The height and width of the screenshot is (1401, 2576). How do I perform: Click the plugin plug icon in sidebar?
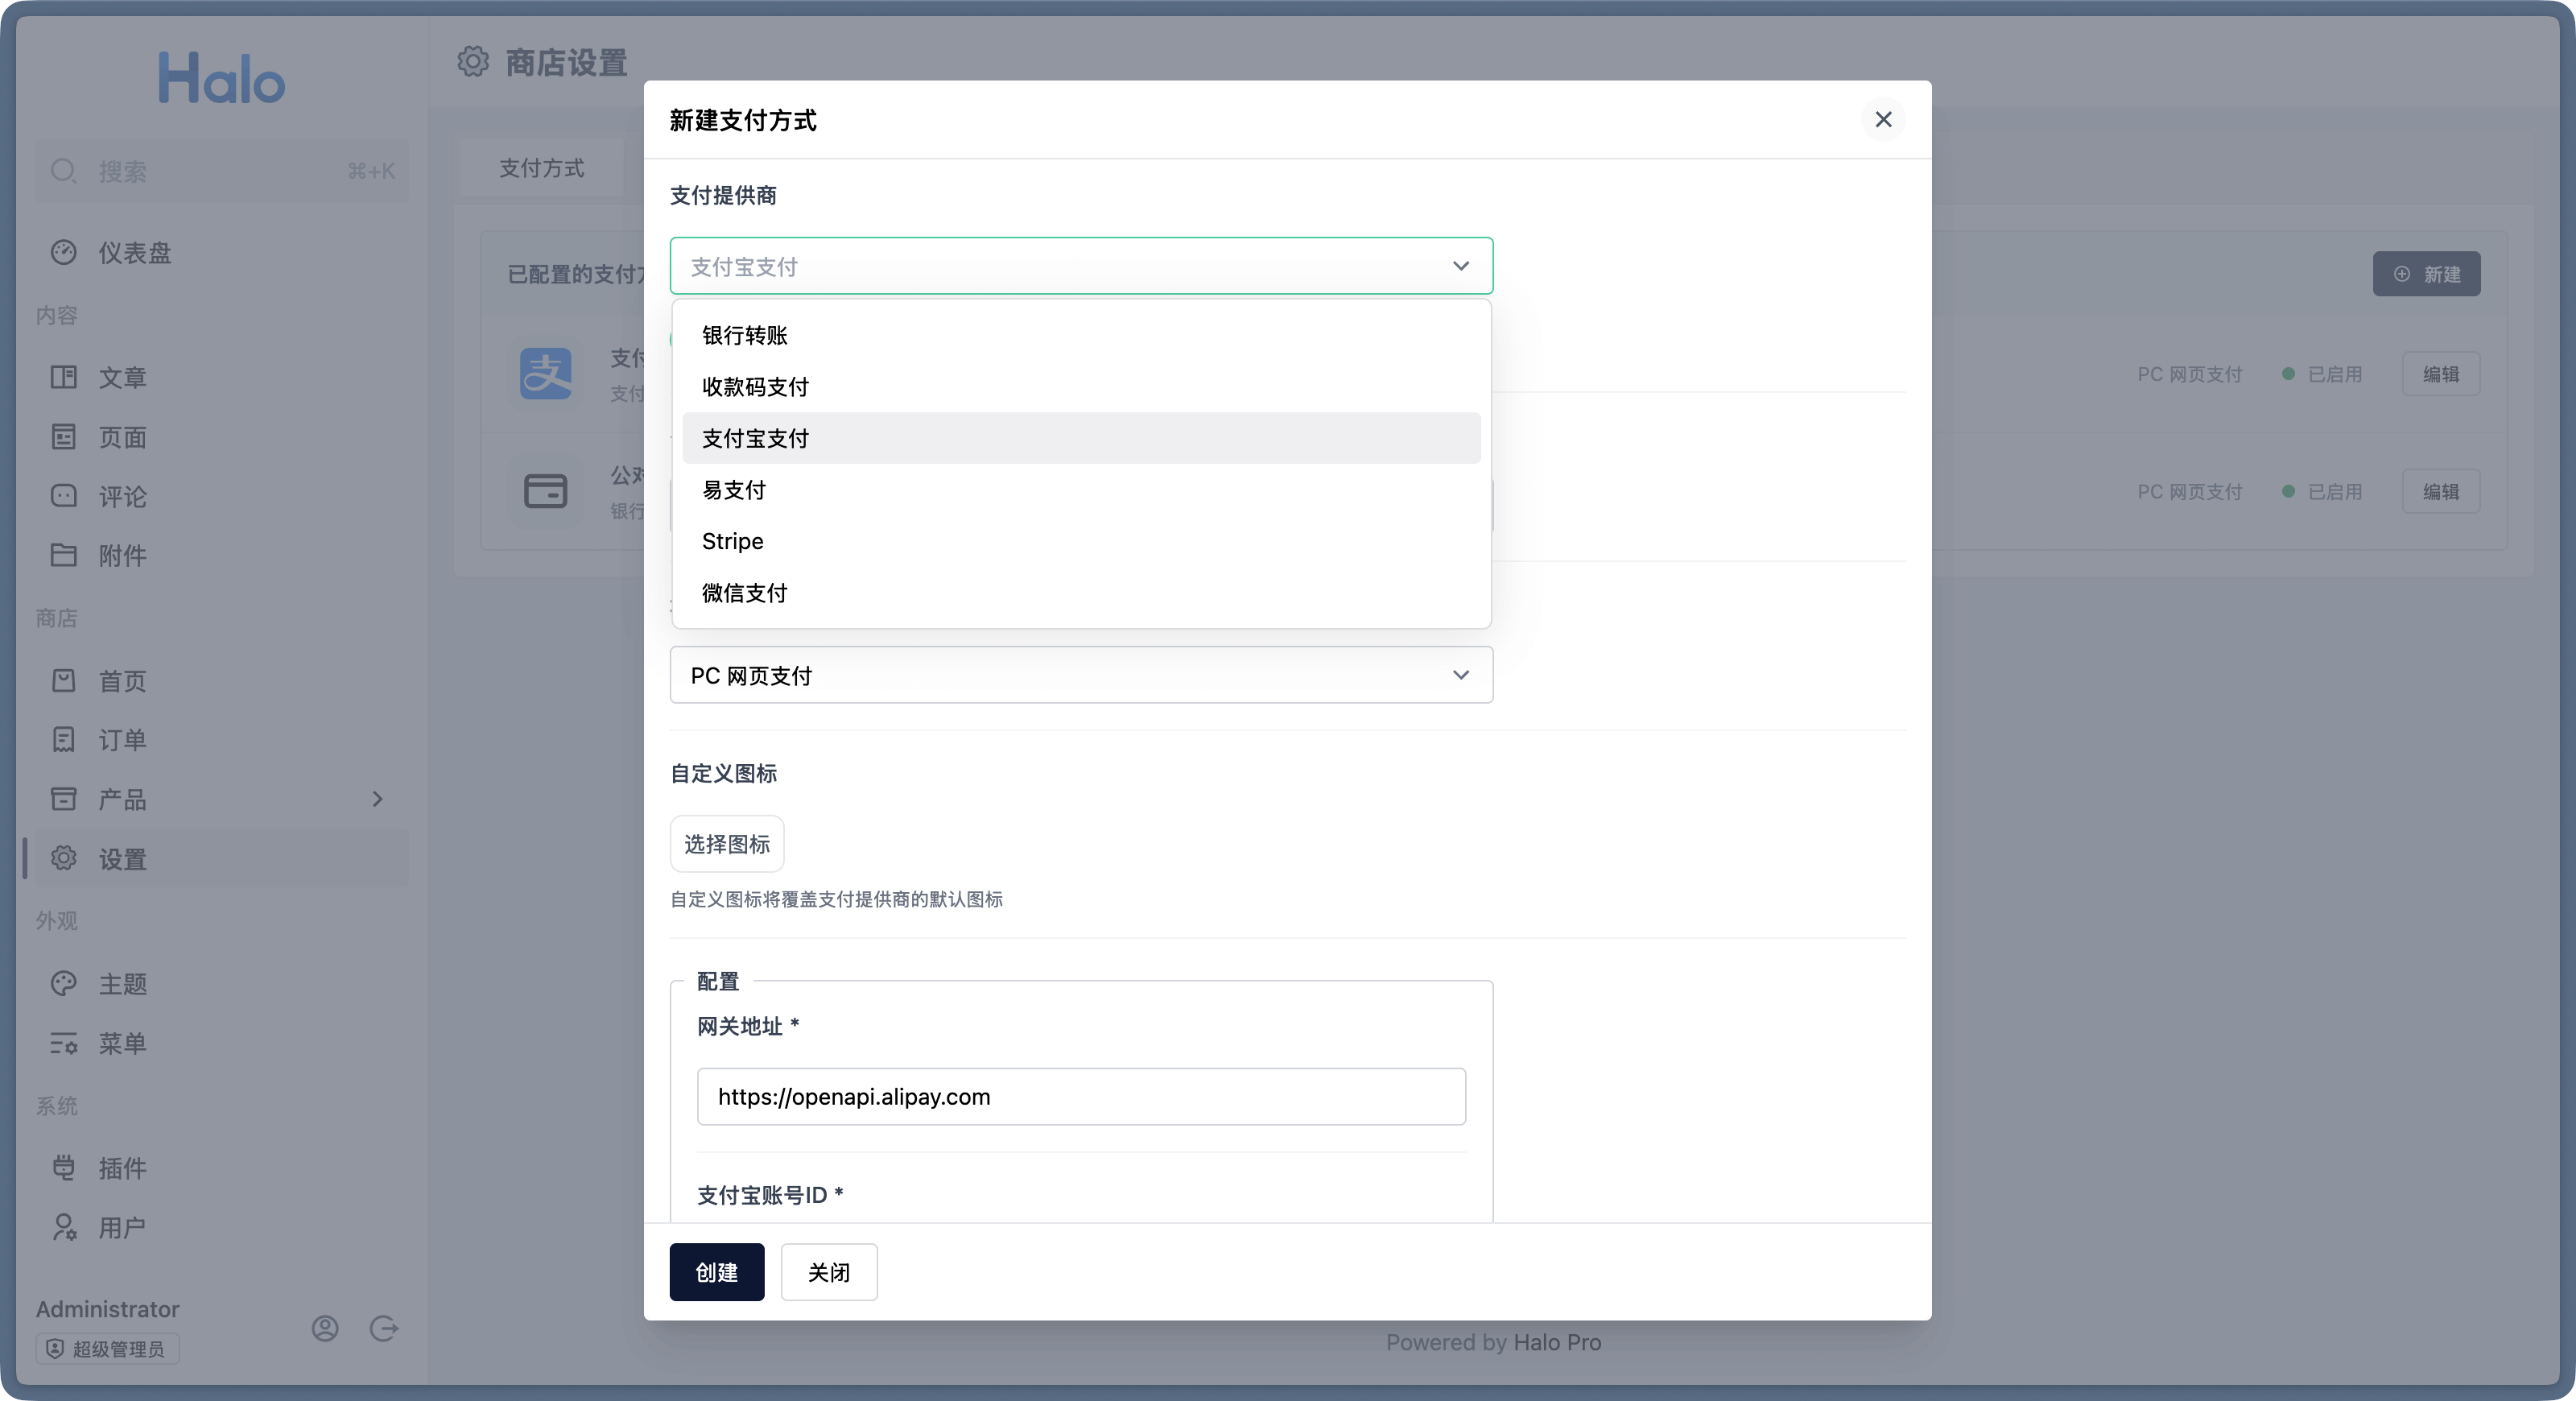(64, 1167)
